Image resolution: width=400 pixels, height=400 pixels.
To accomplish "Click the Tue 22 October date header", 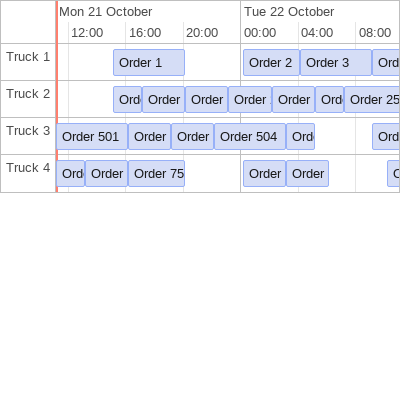I will pos(289,12).
